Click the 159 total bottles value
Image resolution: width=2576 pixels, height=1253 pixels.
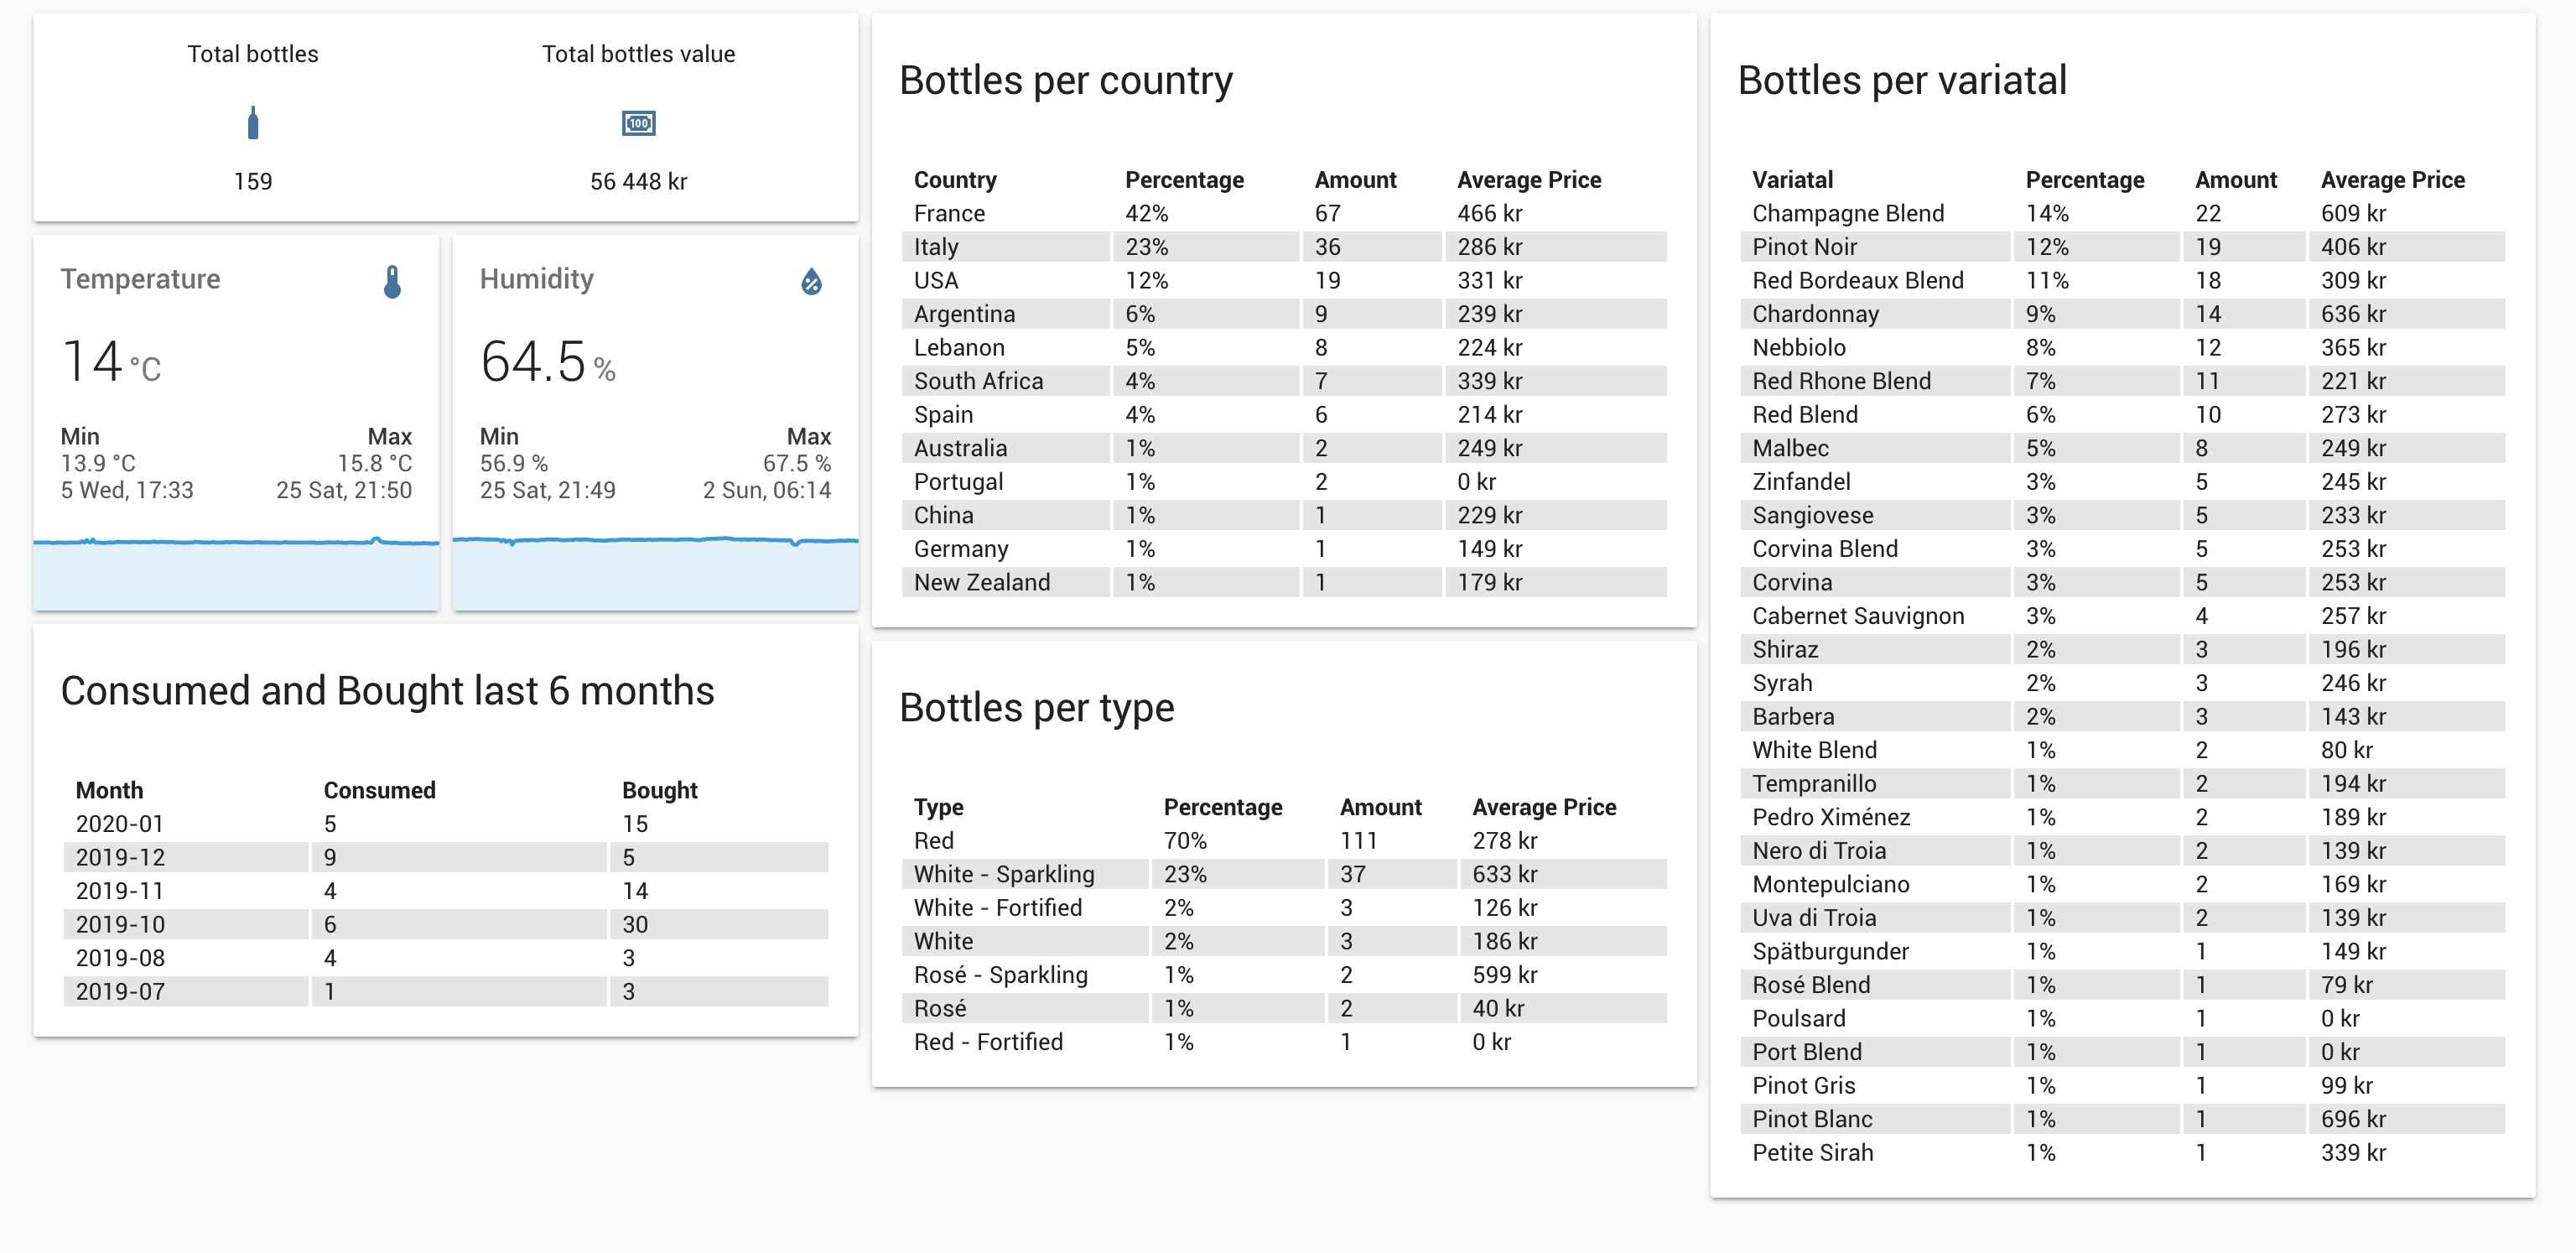[x=253, y=181]
